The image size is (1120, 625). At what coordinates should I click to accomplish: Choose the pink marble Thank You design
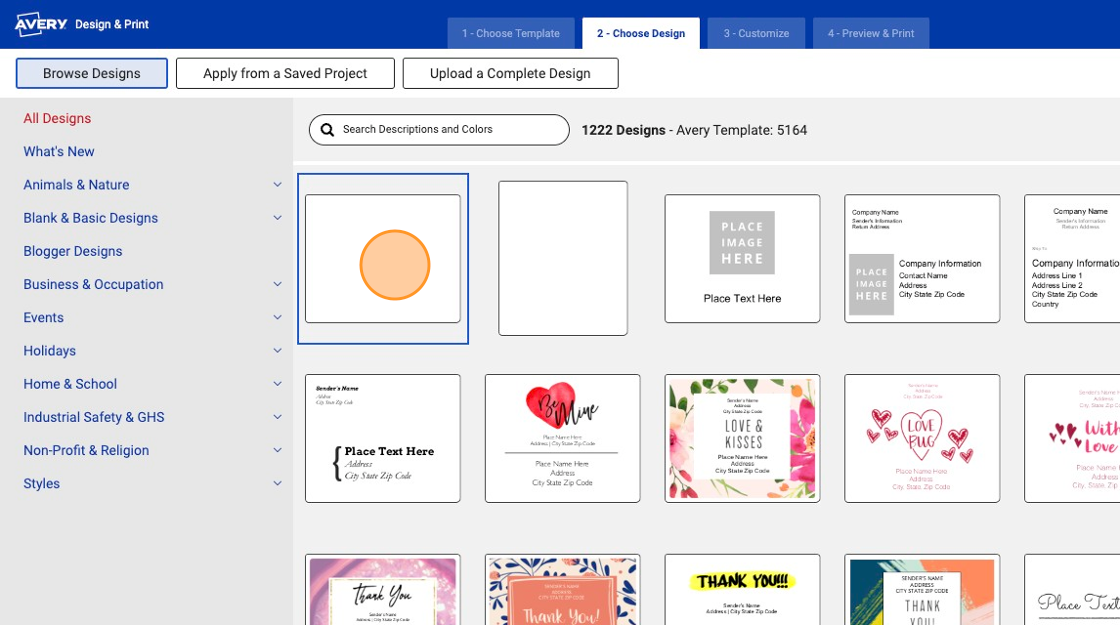383,589
